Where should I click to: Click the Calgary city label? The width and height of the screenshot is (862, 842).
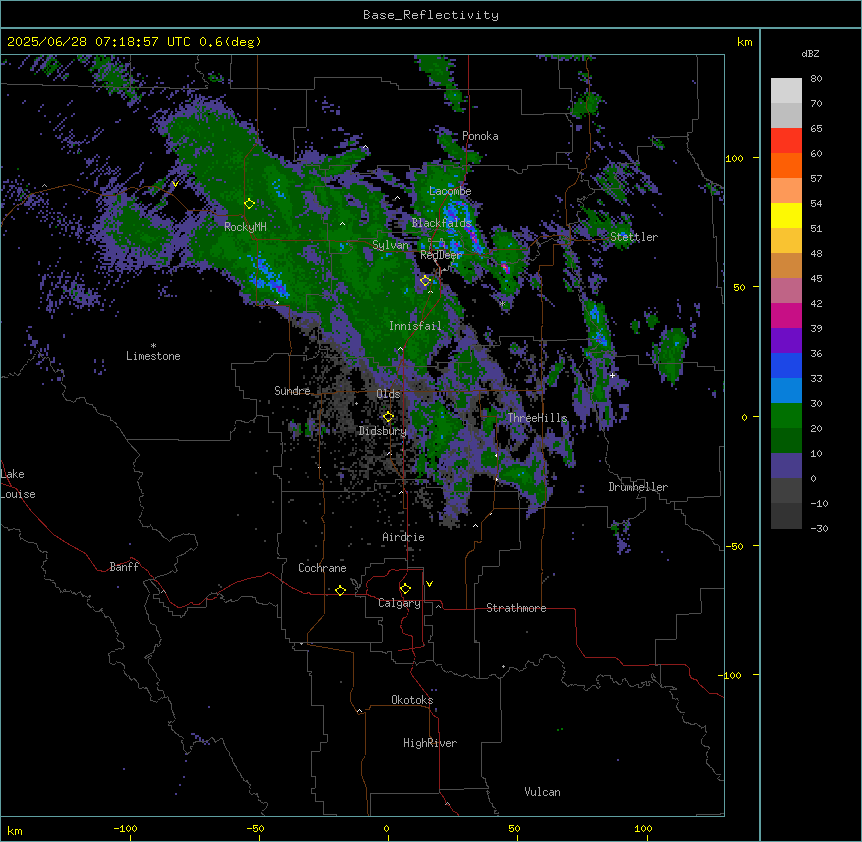[x=399, y=603]
